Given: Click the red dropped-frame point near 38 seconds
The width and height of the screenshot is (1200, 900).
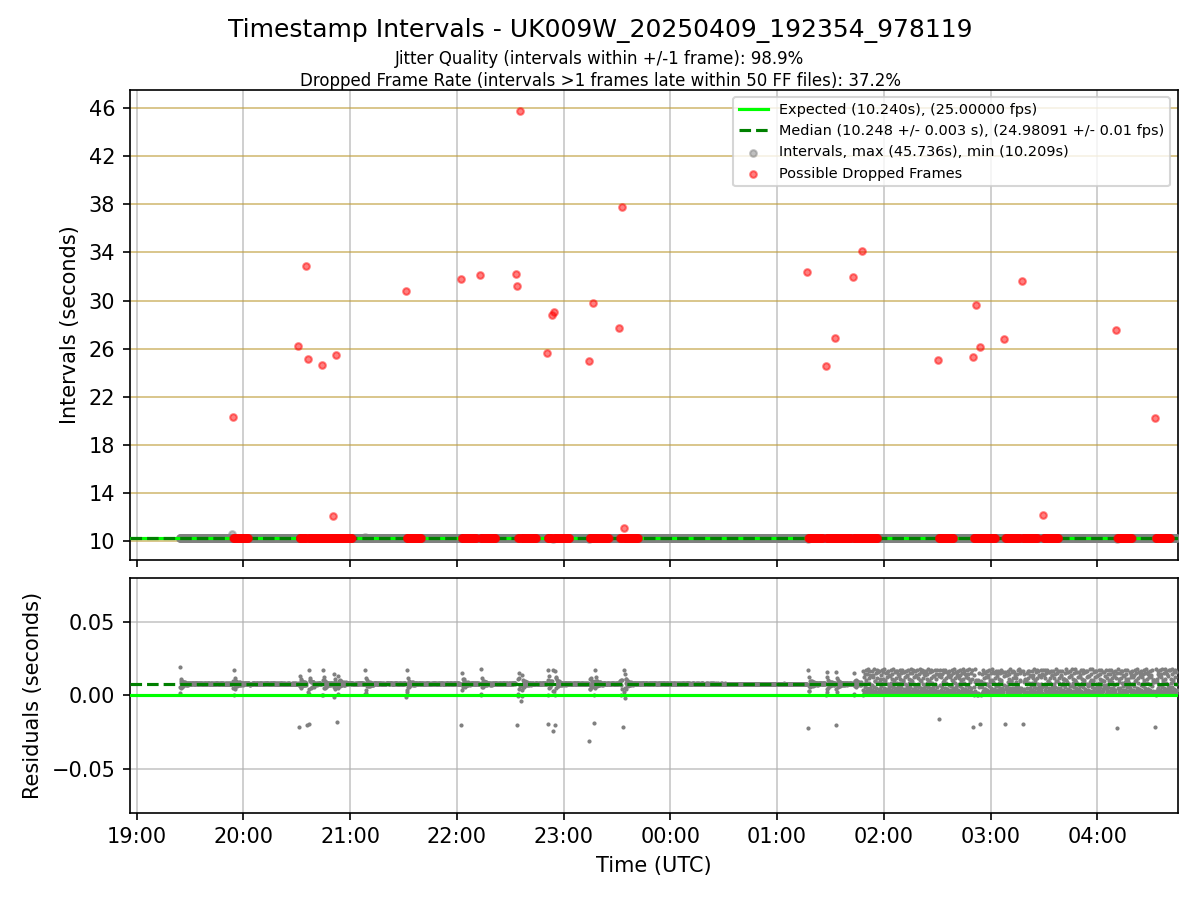Looking at the screenshot, I should [622, 207].
